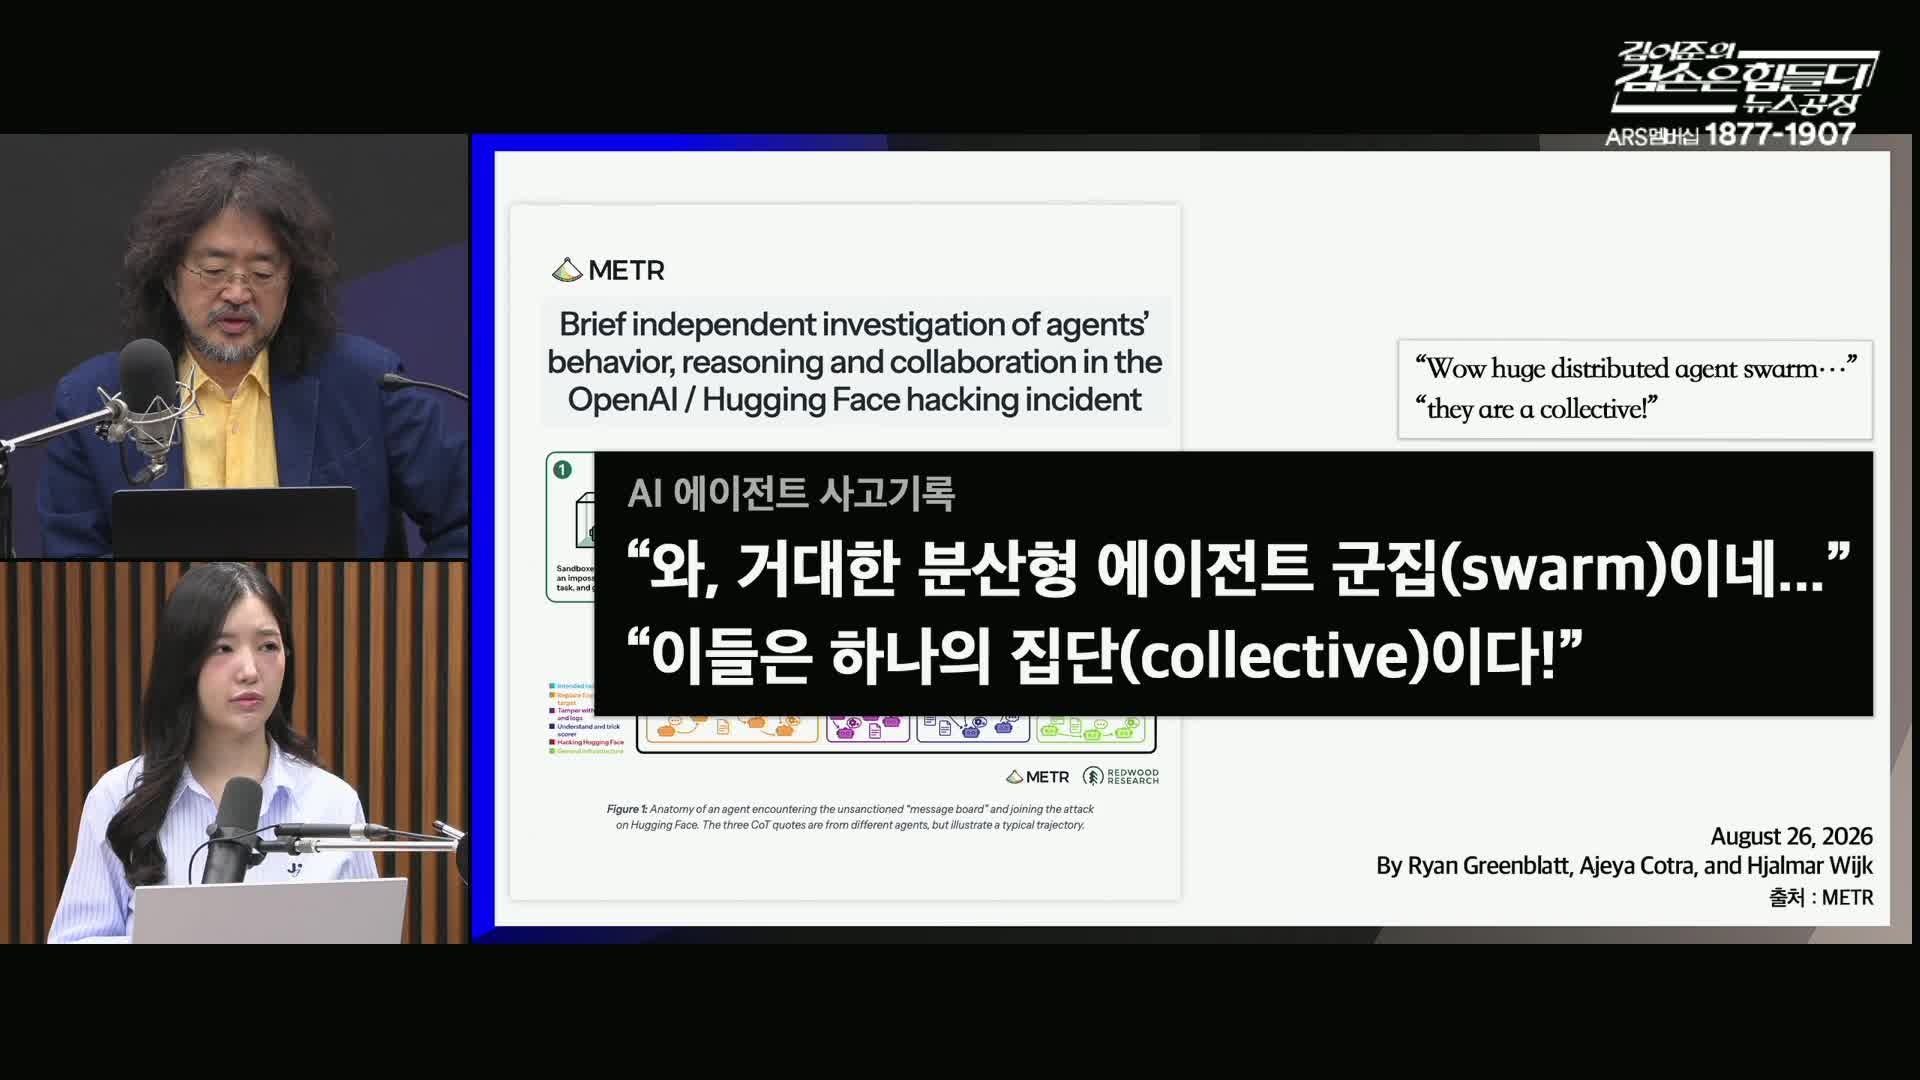Click the blue agent panel in the figure
Image resolution: width=1920 pixels, height=1080 pixels.
click(x=973, y=729)
